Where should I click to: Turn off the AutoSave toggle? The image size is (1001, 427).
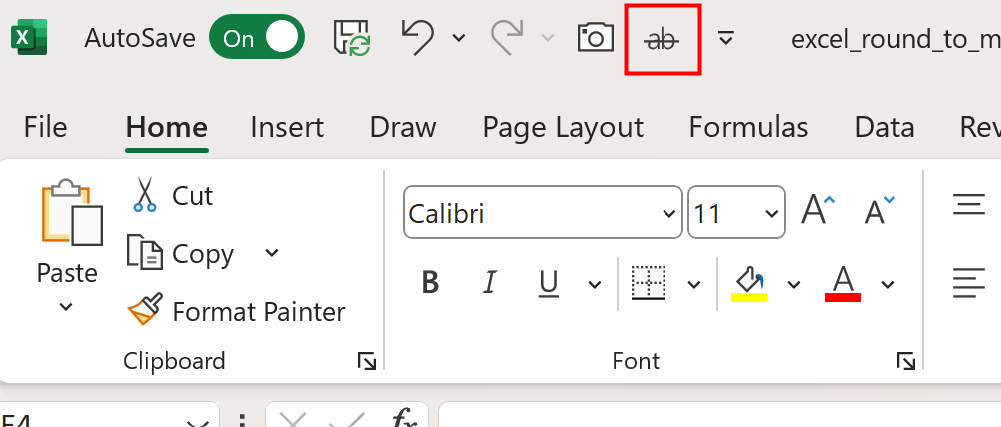(255, 38)
